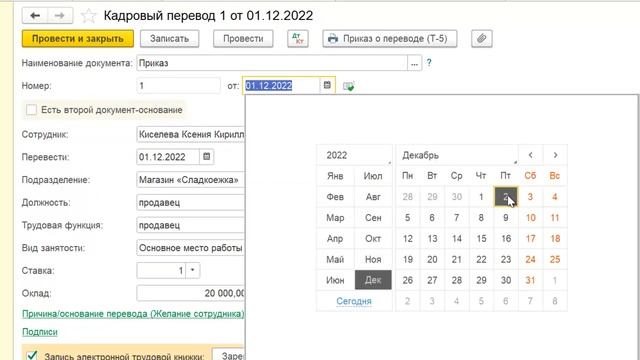Click Должность field продавец
Image resolution: width=640 pixels, height=360 pixels.
[x=191, y=202]
